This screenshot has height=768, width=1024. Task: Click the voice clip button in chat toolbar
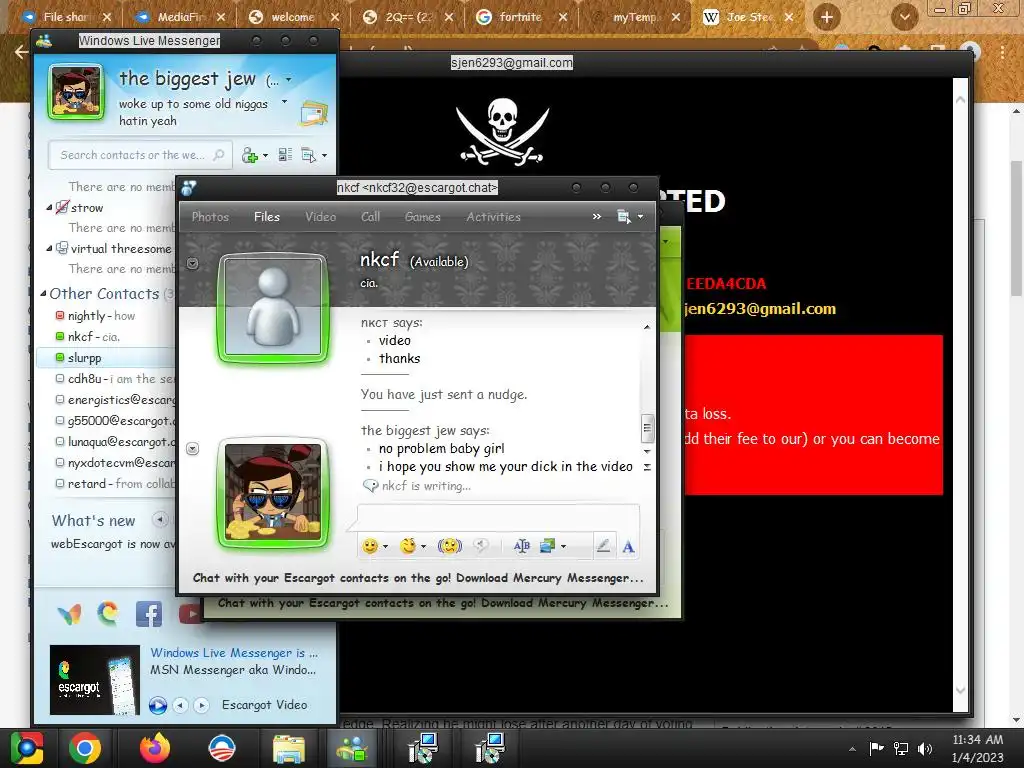coord(481,546)
